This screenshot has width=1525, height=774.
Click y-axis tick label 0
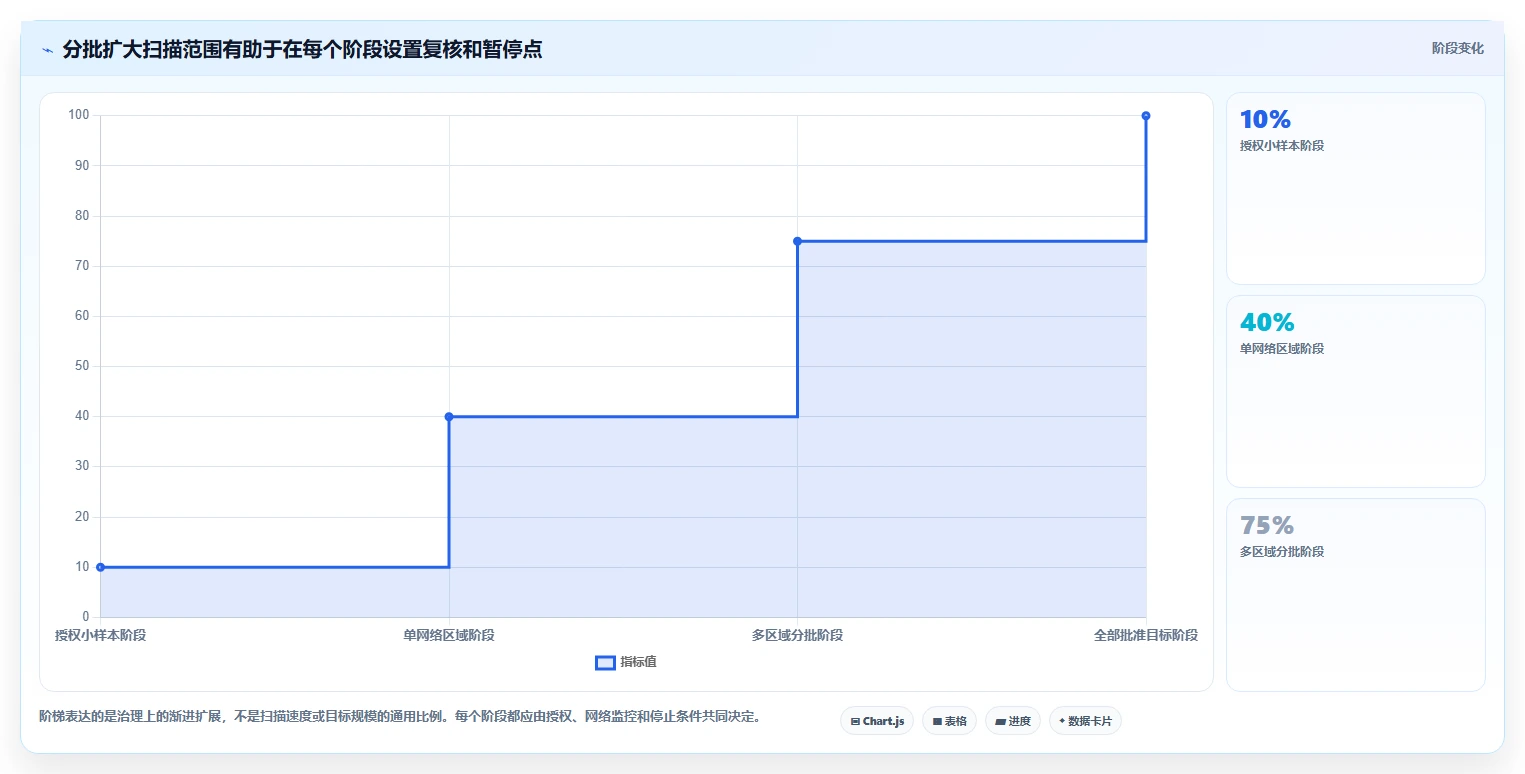[86, 616]
